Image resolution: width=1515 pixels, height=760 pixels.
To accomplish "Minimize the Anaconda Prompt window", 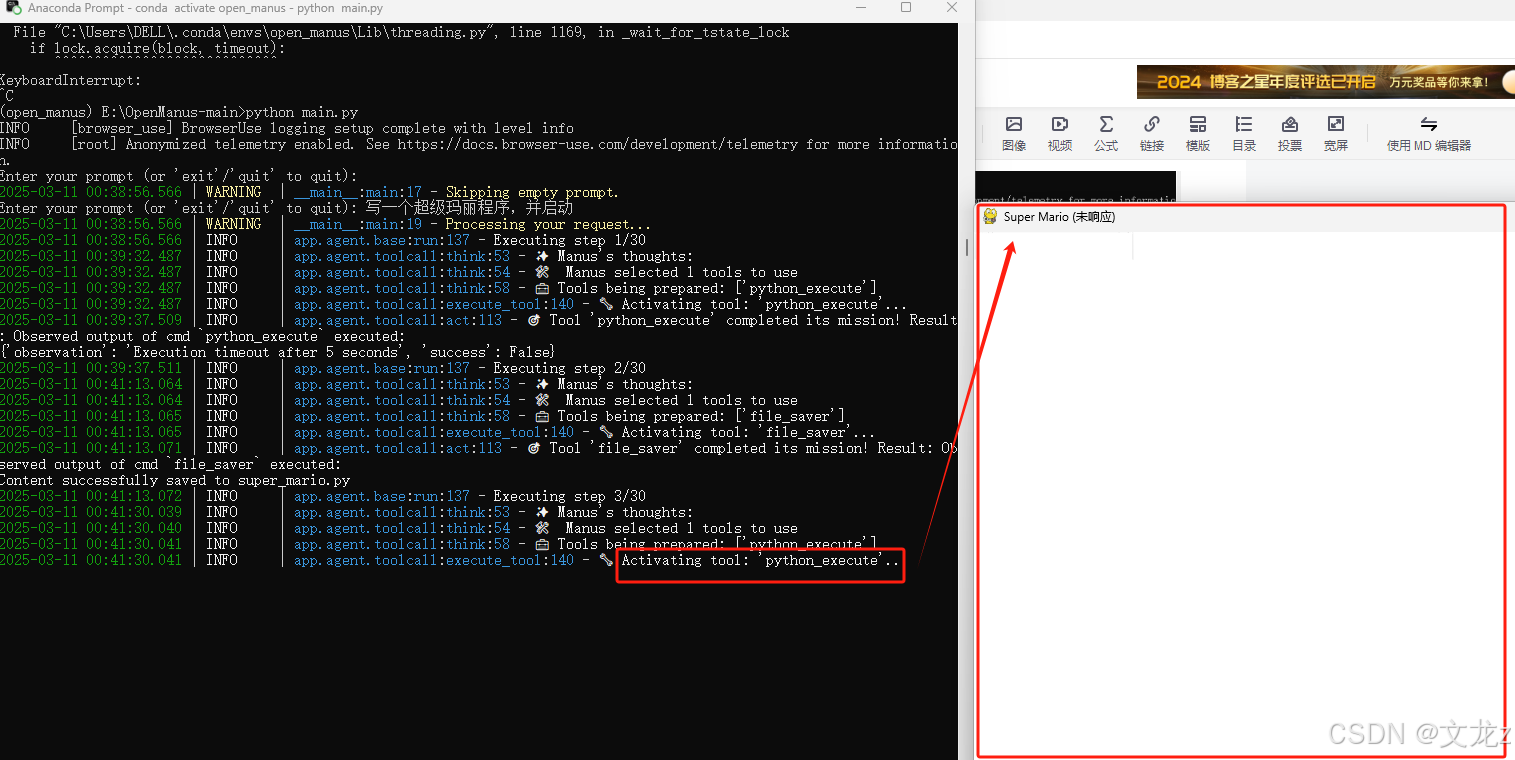I will coord(861,8).
